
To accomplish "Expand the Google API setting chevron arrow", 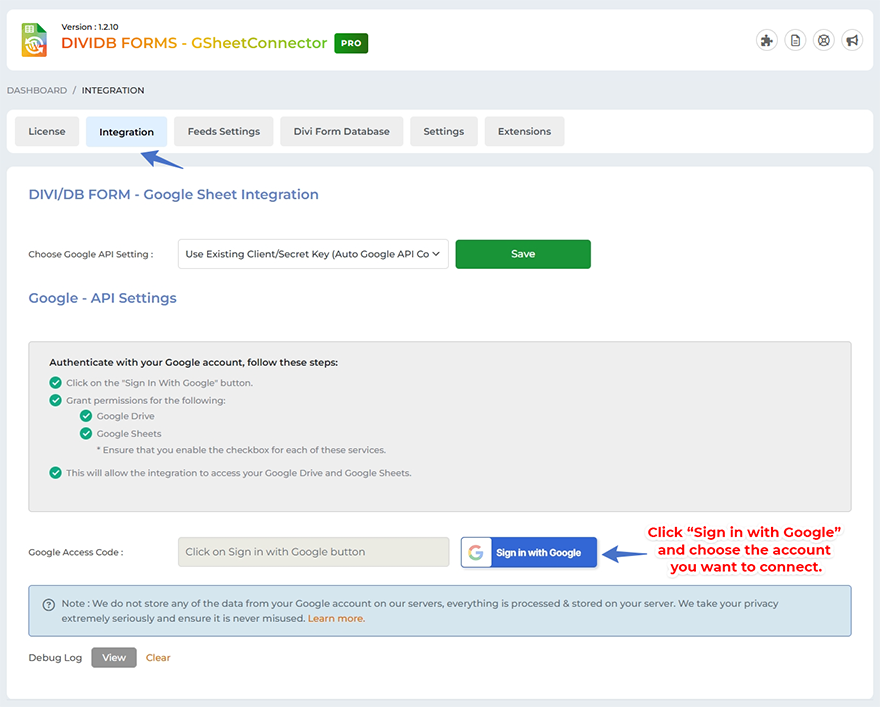I will pos(435,254).
